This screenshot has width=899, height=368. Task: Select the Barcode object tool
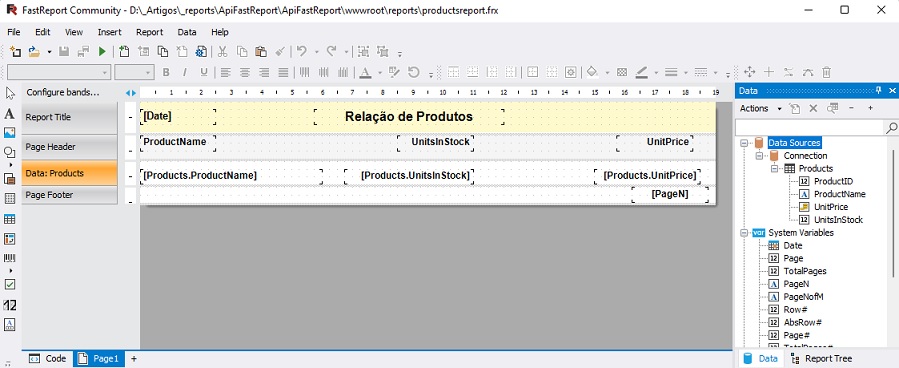point(9,259)
